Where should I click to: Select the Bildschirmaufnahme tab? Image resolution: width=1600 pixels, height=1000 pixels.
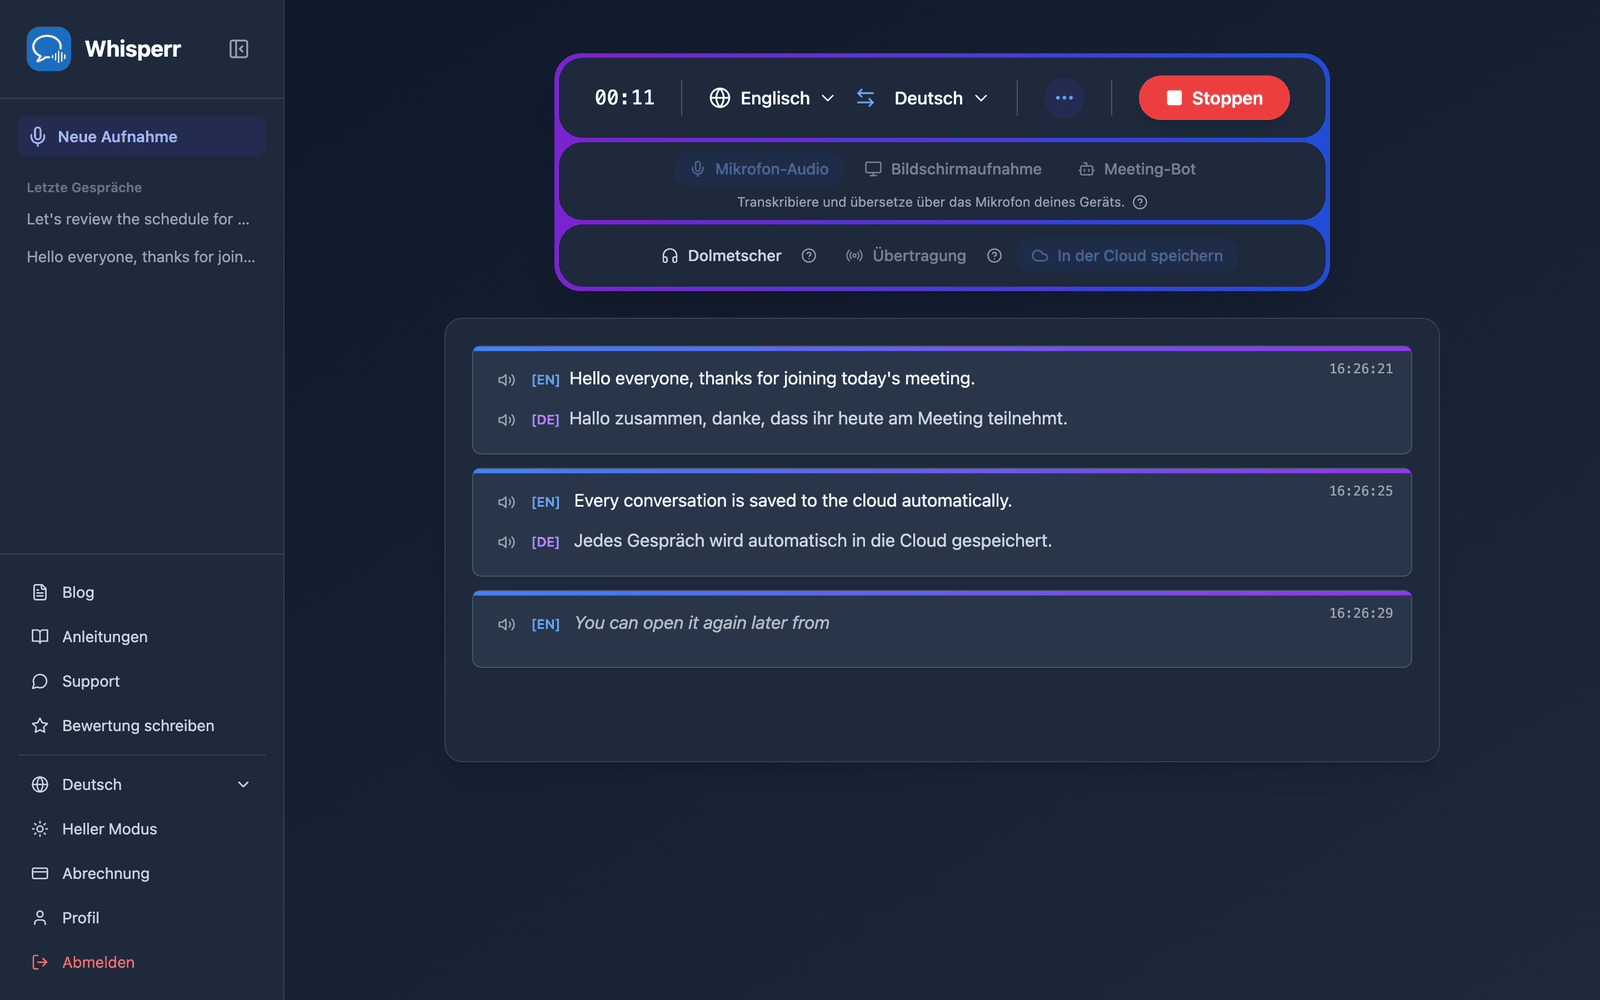[953, 169]
